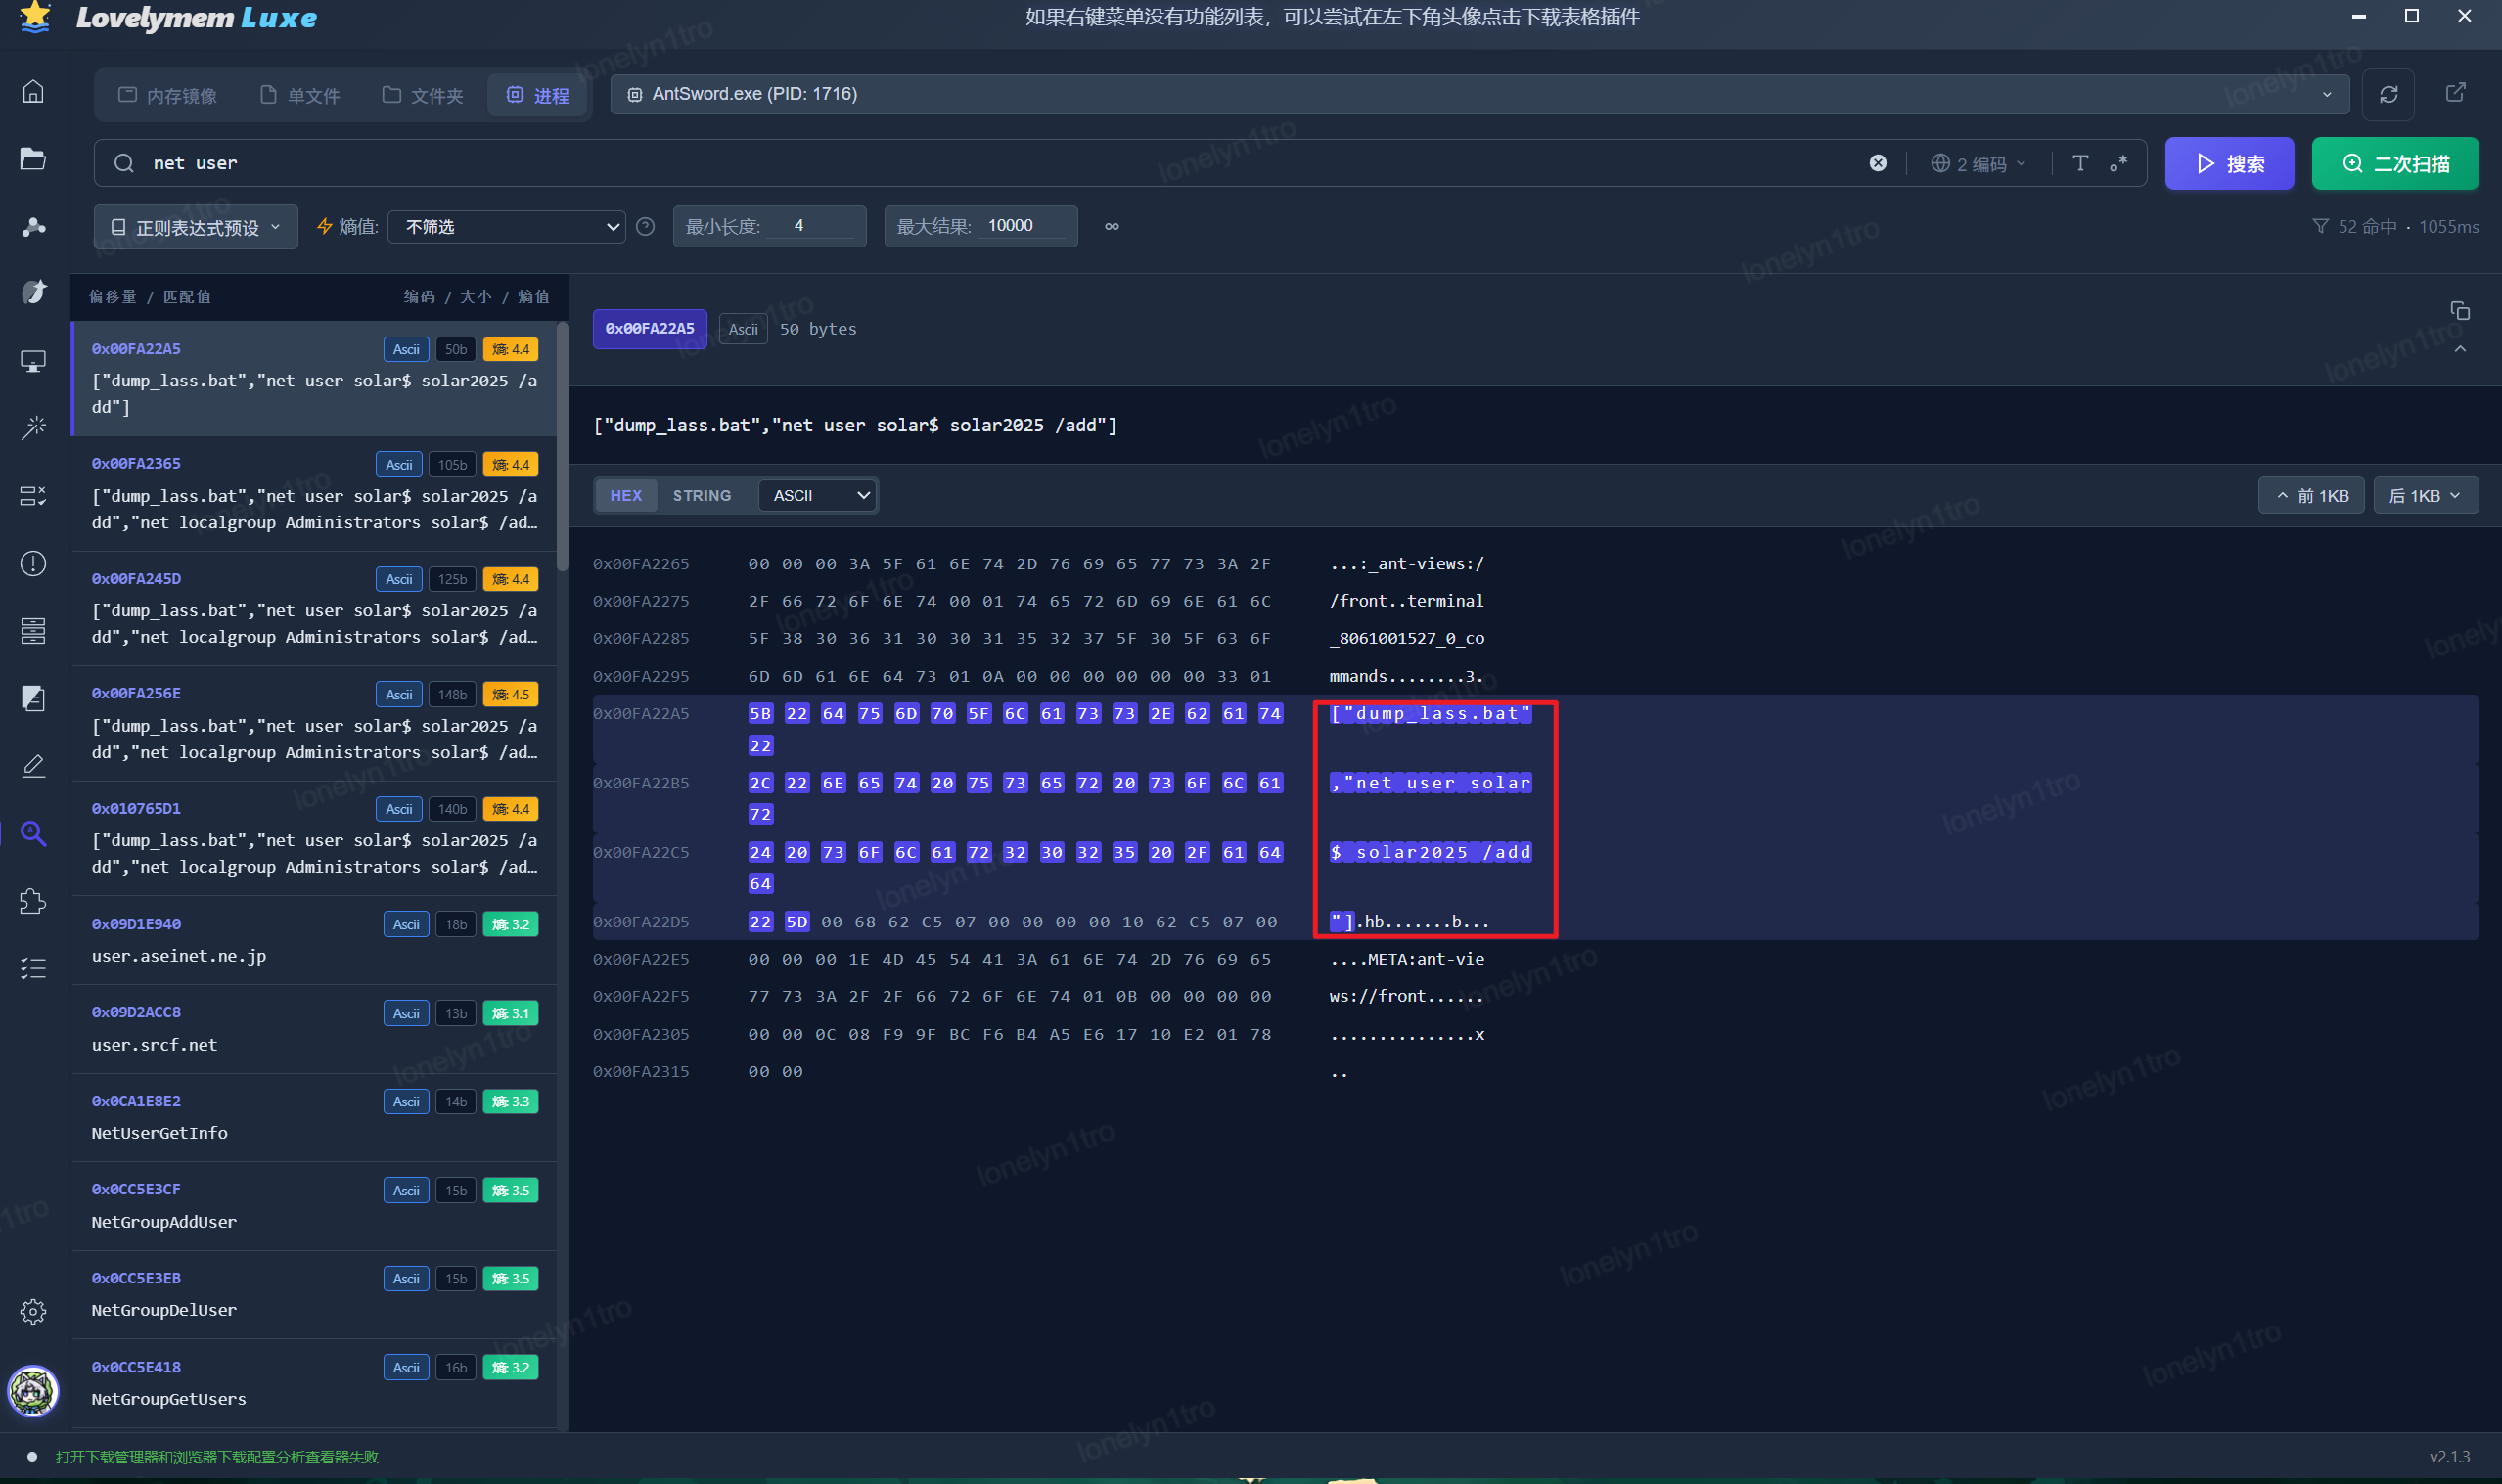Open the puzzle-piece plugins icon
Screen dimensions: 2502x1484
pos(33,901)
